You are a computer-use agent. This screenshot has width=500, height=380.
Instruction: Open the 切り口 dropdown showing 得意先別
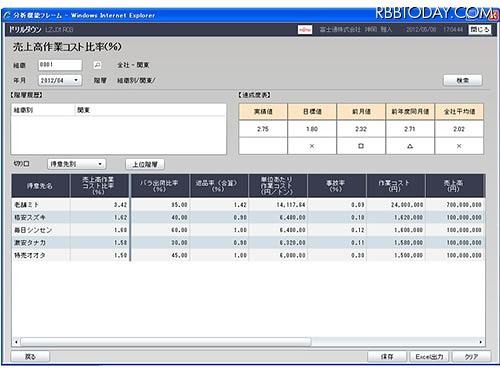point(77,164)
